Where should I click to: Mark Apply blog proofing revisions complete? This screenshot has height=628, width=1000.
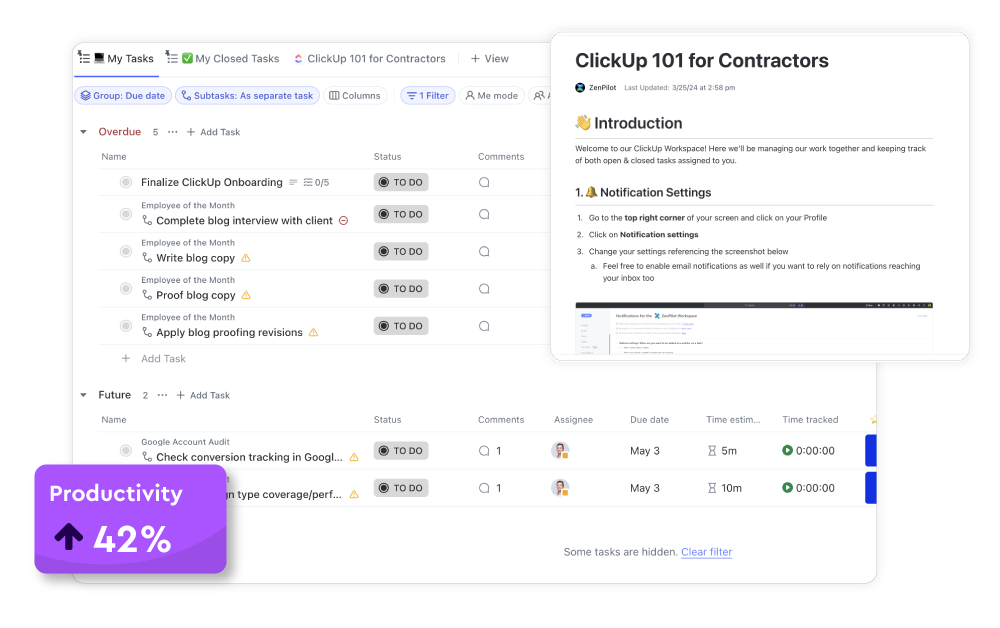[126, 326]
